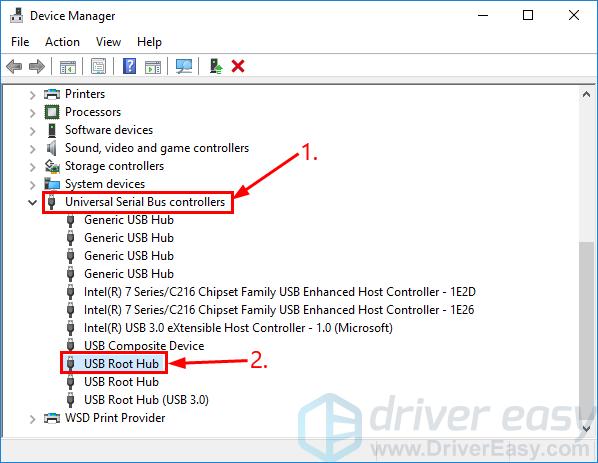This screenshot has height=463, width=598.
Task: Click the red X Uninstall icon
Action: (x=238, y=66)
